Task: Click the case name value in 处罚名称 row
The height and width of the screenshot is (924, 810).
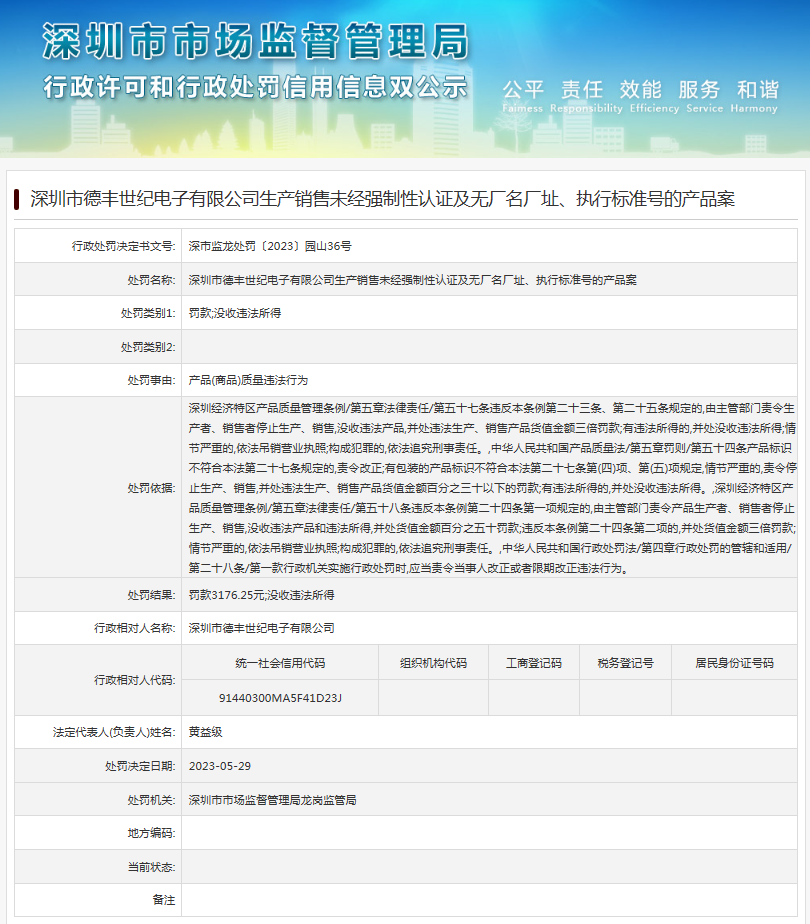Action: (x=412, y=280)
